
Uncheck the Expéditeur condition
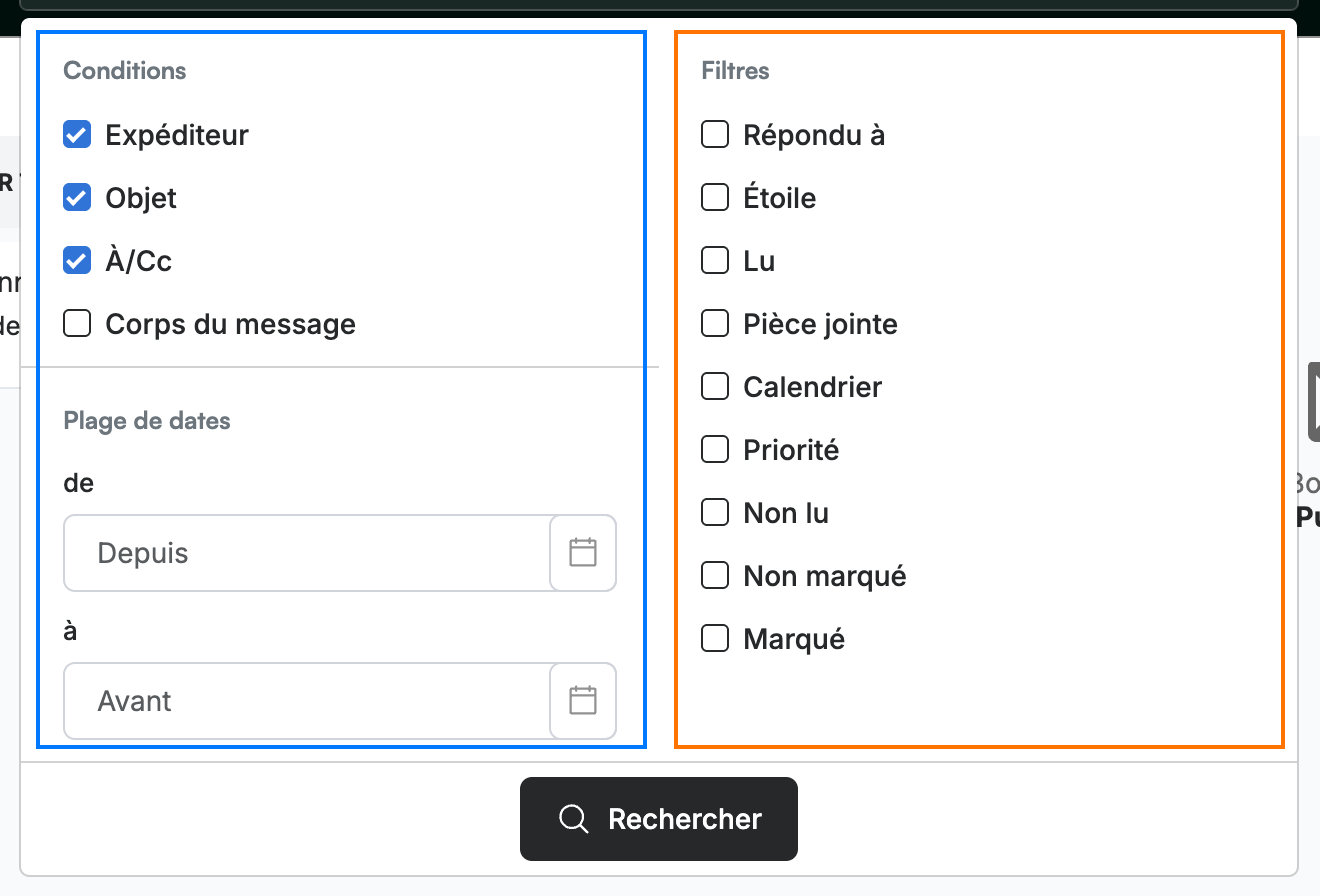(77, 135)
